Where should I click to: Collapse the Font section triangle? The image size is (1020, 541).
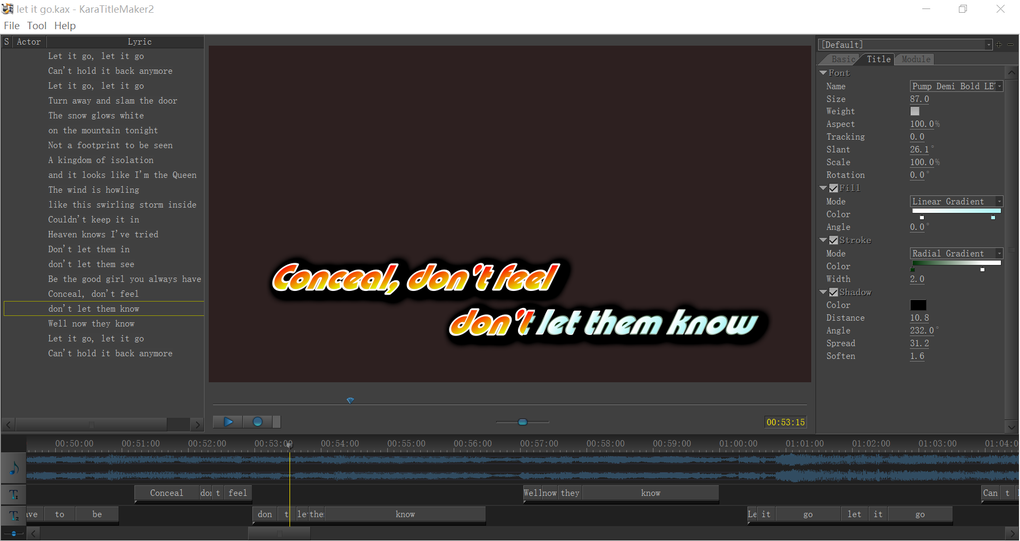[823, 73]
